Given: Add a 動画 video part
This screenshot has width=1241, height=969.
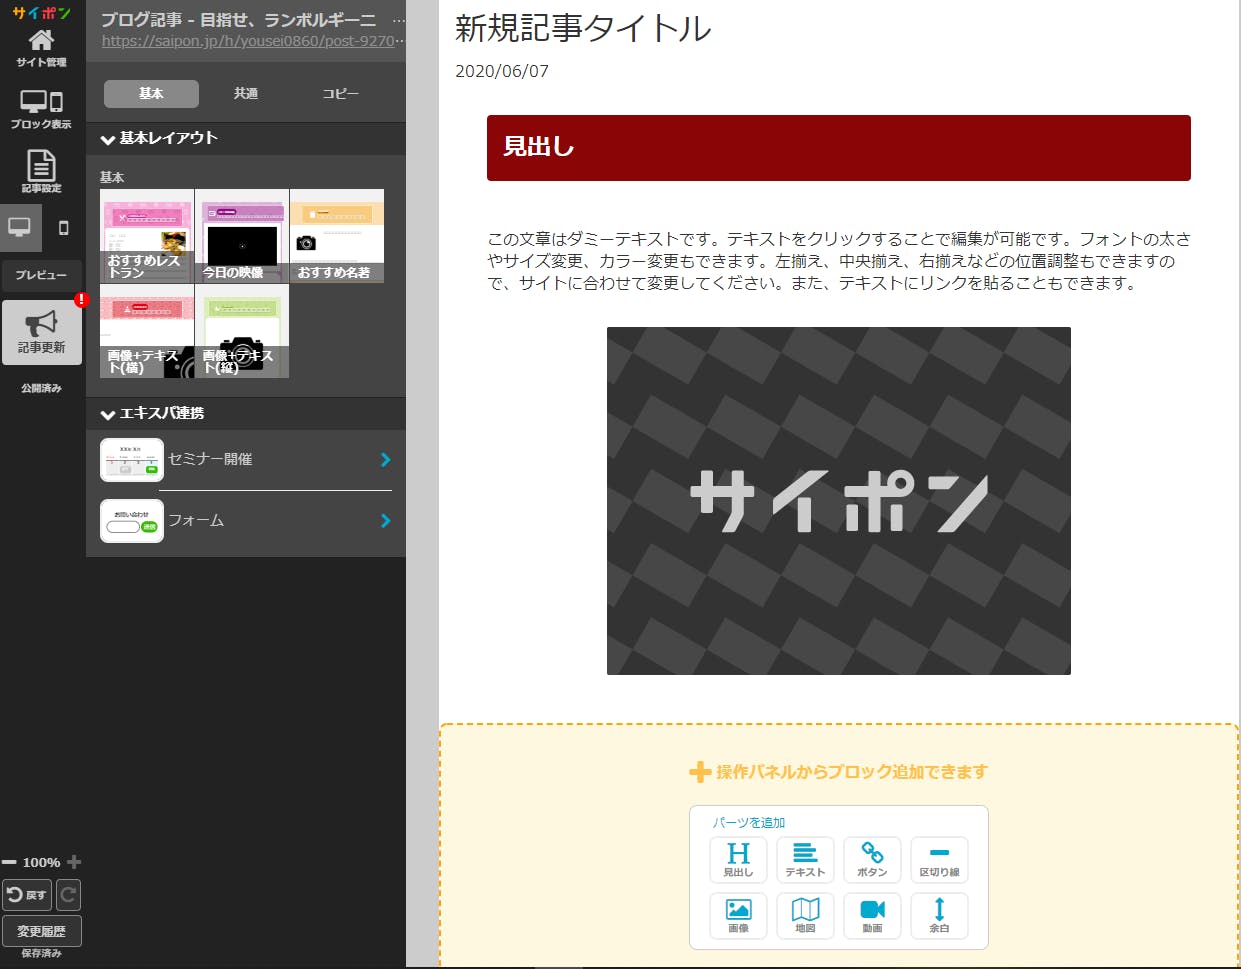Looking at the screenshot, I should point(872,915).
